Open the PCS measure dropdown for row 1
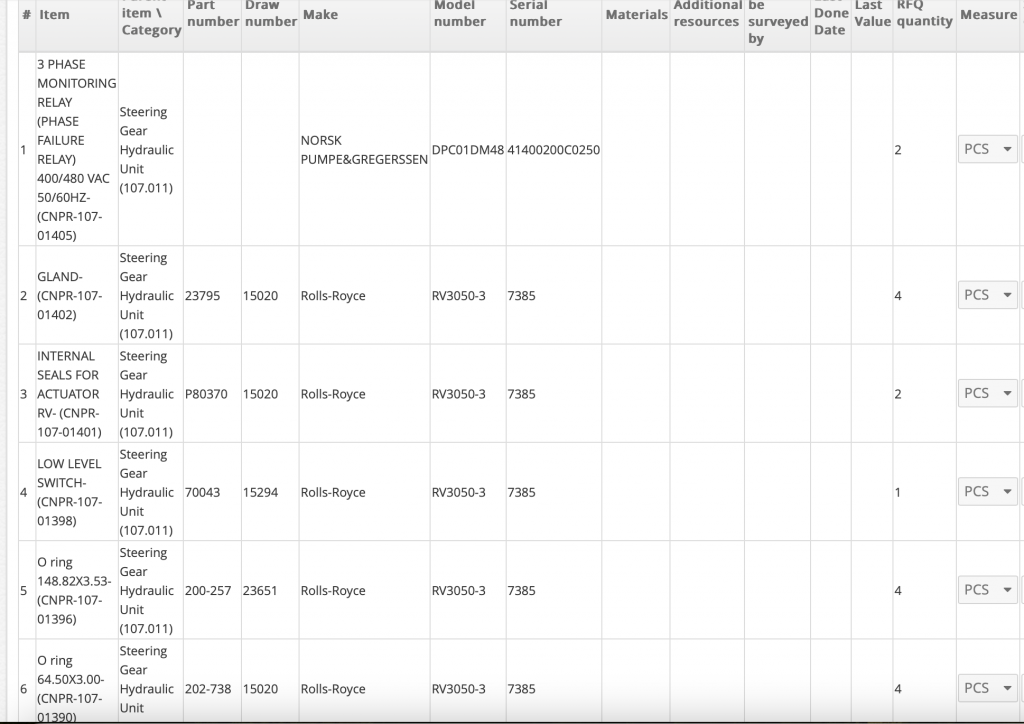Viewport: 1024px width, 724px height. (x=986, y=149)
